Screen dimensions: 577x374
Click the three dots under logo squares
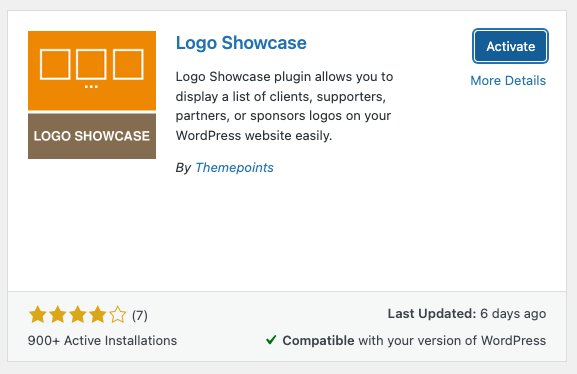coord(91,87)
